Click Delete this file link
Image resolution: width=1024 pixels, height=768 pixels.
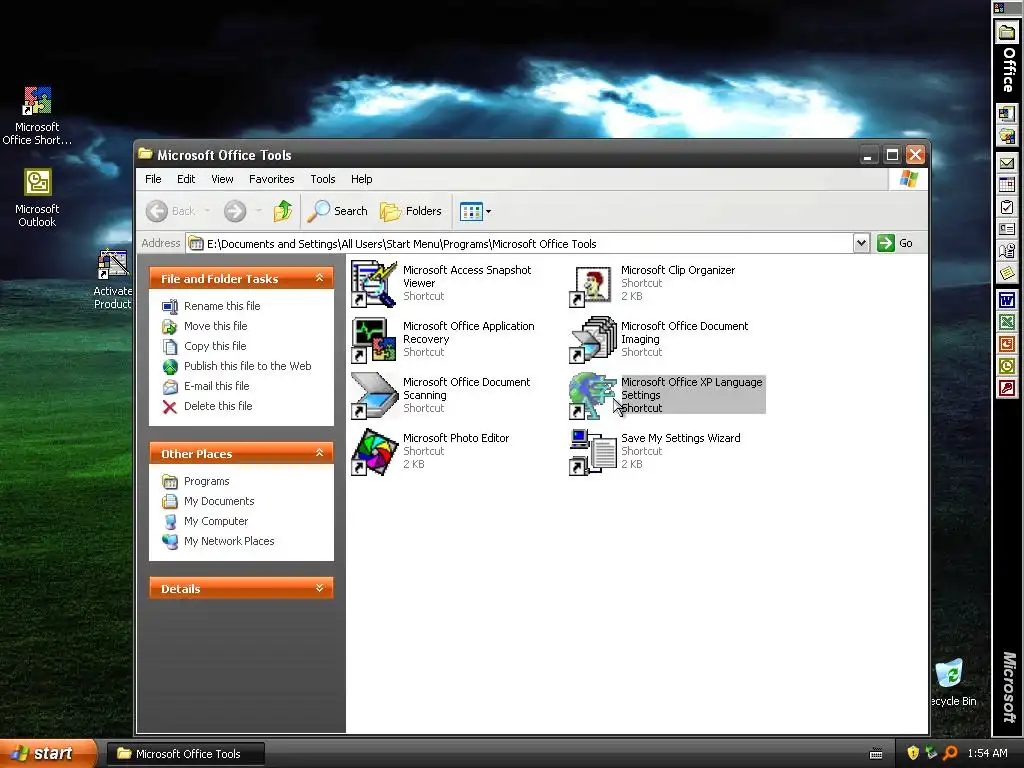(x=218, y=406)
